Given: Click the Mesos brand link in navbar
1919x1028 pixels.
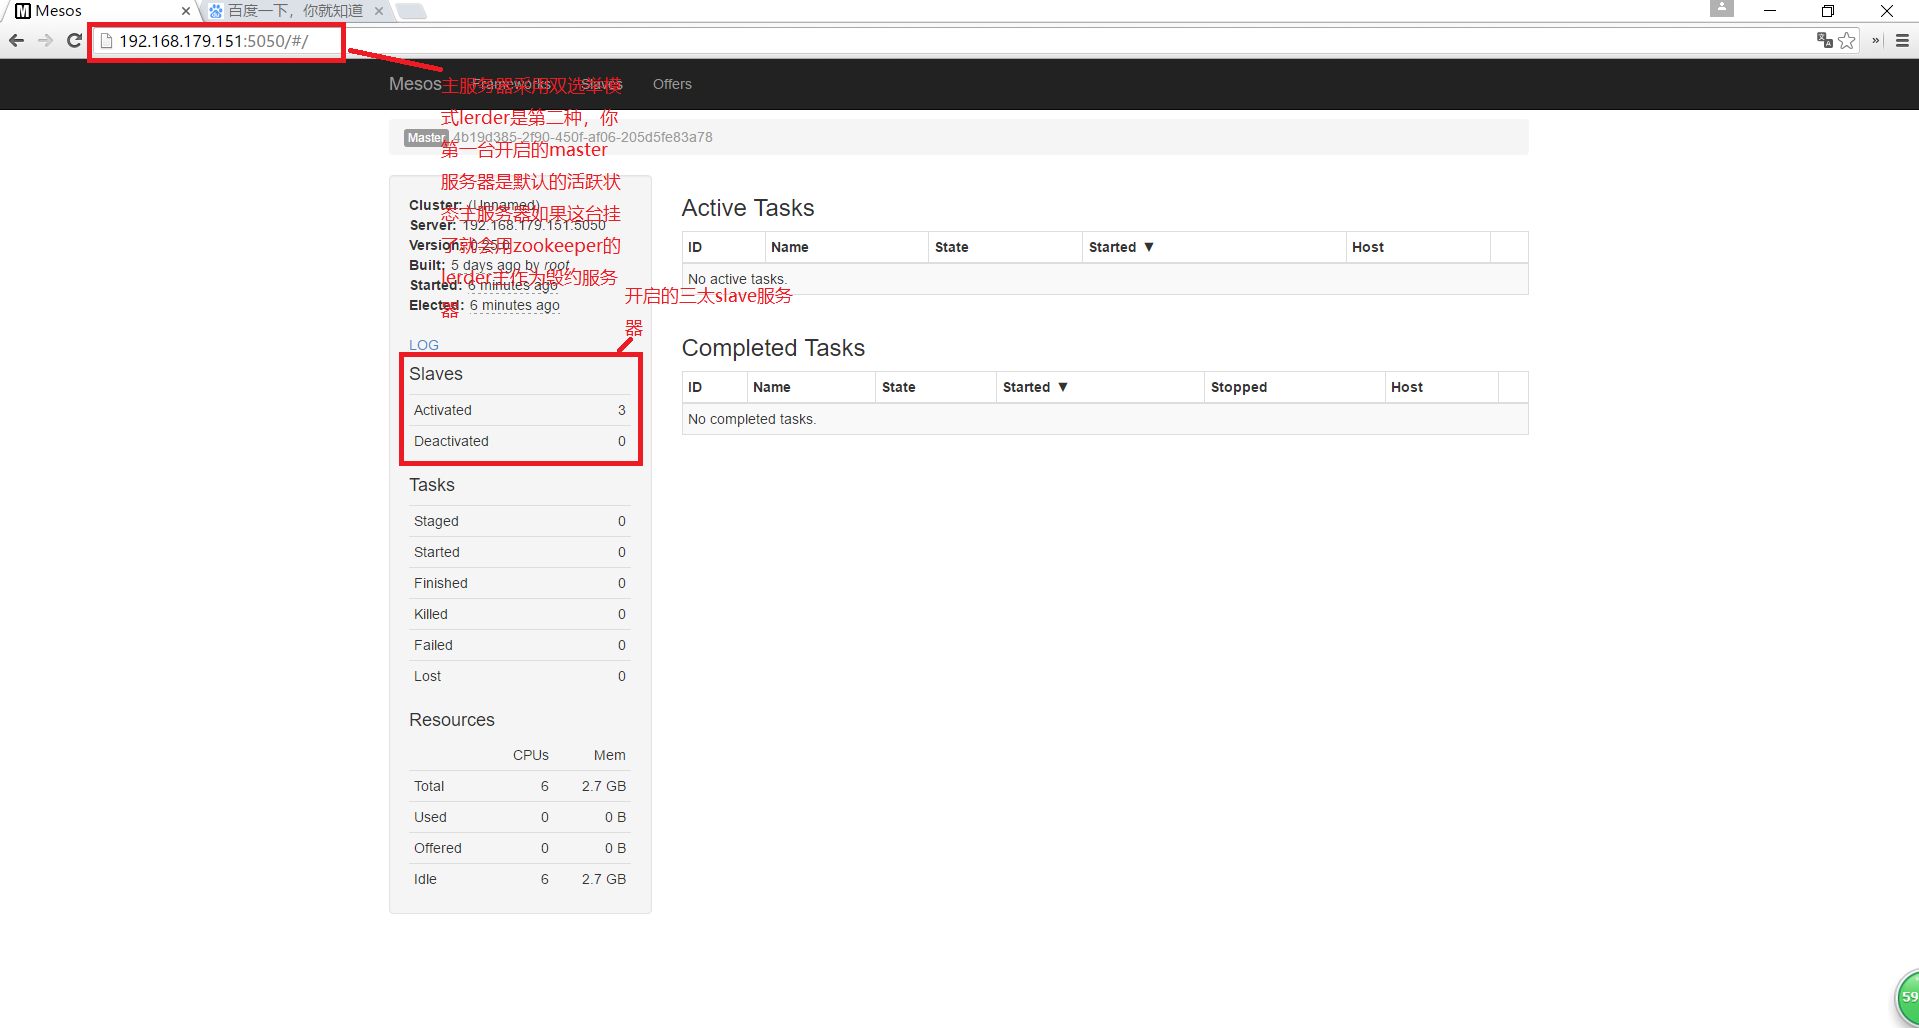Looking at the screenshot, I should click(x=415, y=84).
